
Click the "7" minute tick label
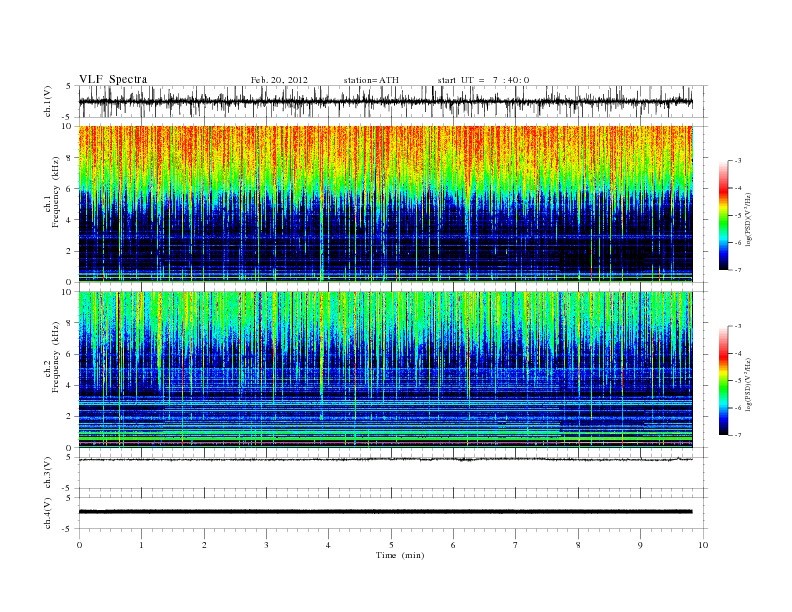click(x=516, y=545)
